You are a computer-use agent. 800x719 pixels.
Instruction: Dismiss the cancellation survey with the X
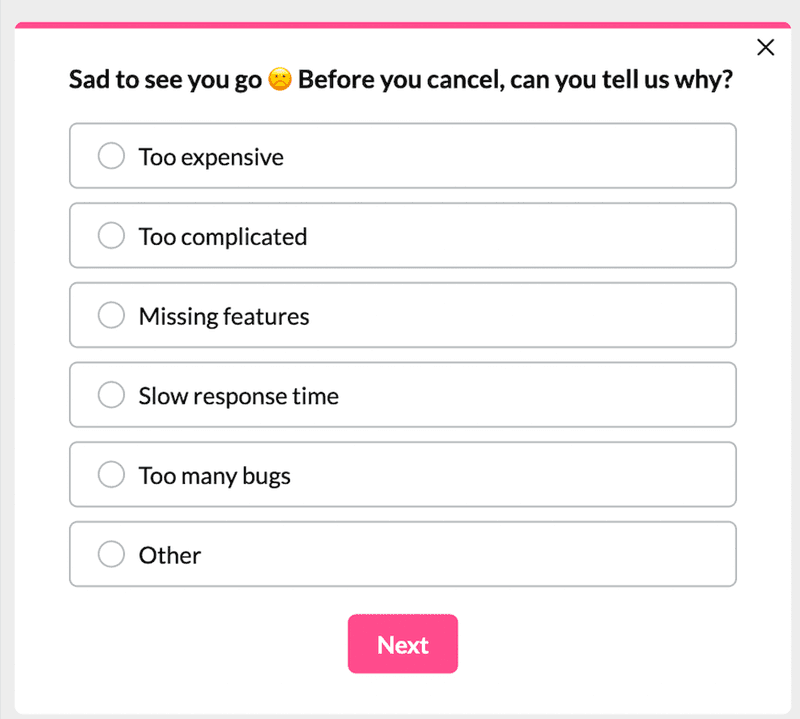pyautogui.click(x=765, y=47)
